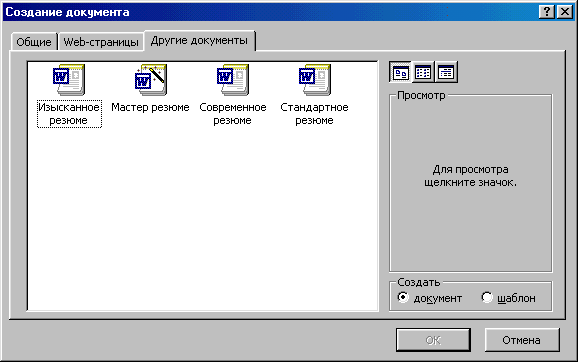Click the Отмена button
578x362 pixels.
522,340
